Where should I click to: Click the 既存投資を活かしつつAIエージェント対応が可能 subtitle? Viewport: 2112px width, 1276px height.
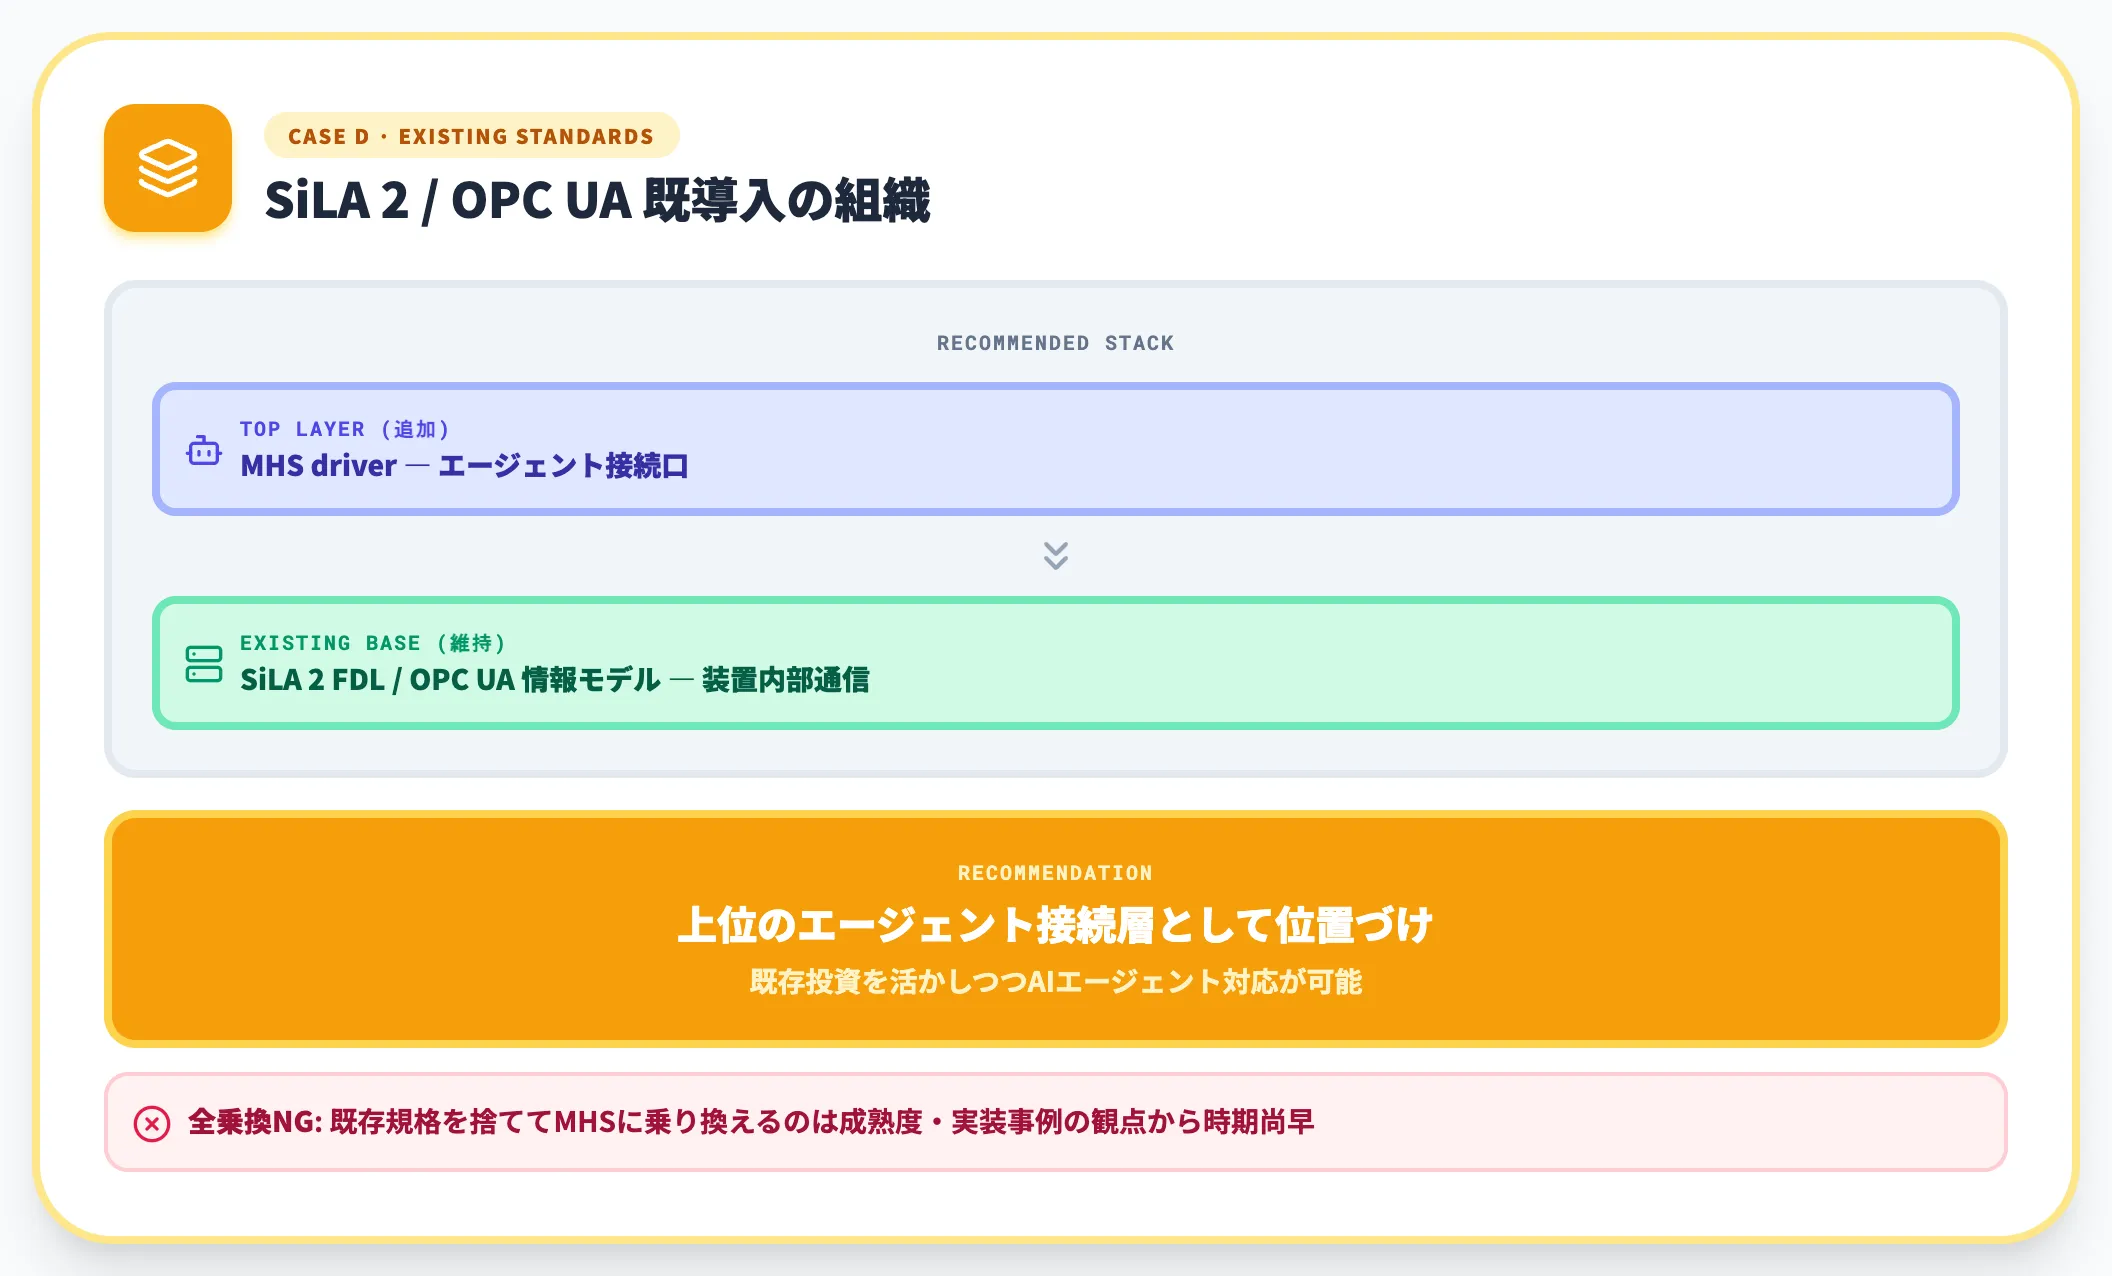pyautogui.click(x=1055, y=982)
